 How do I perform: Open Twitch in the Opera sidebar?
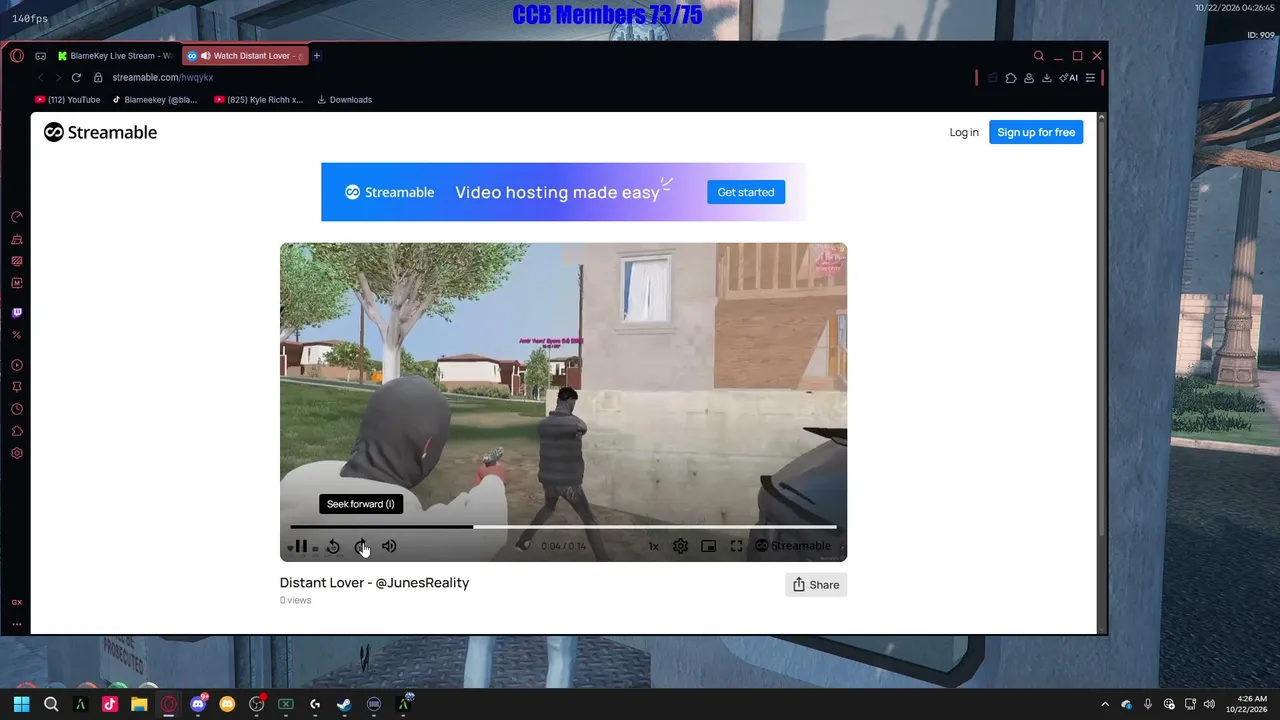[17, 313]
